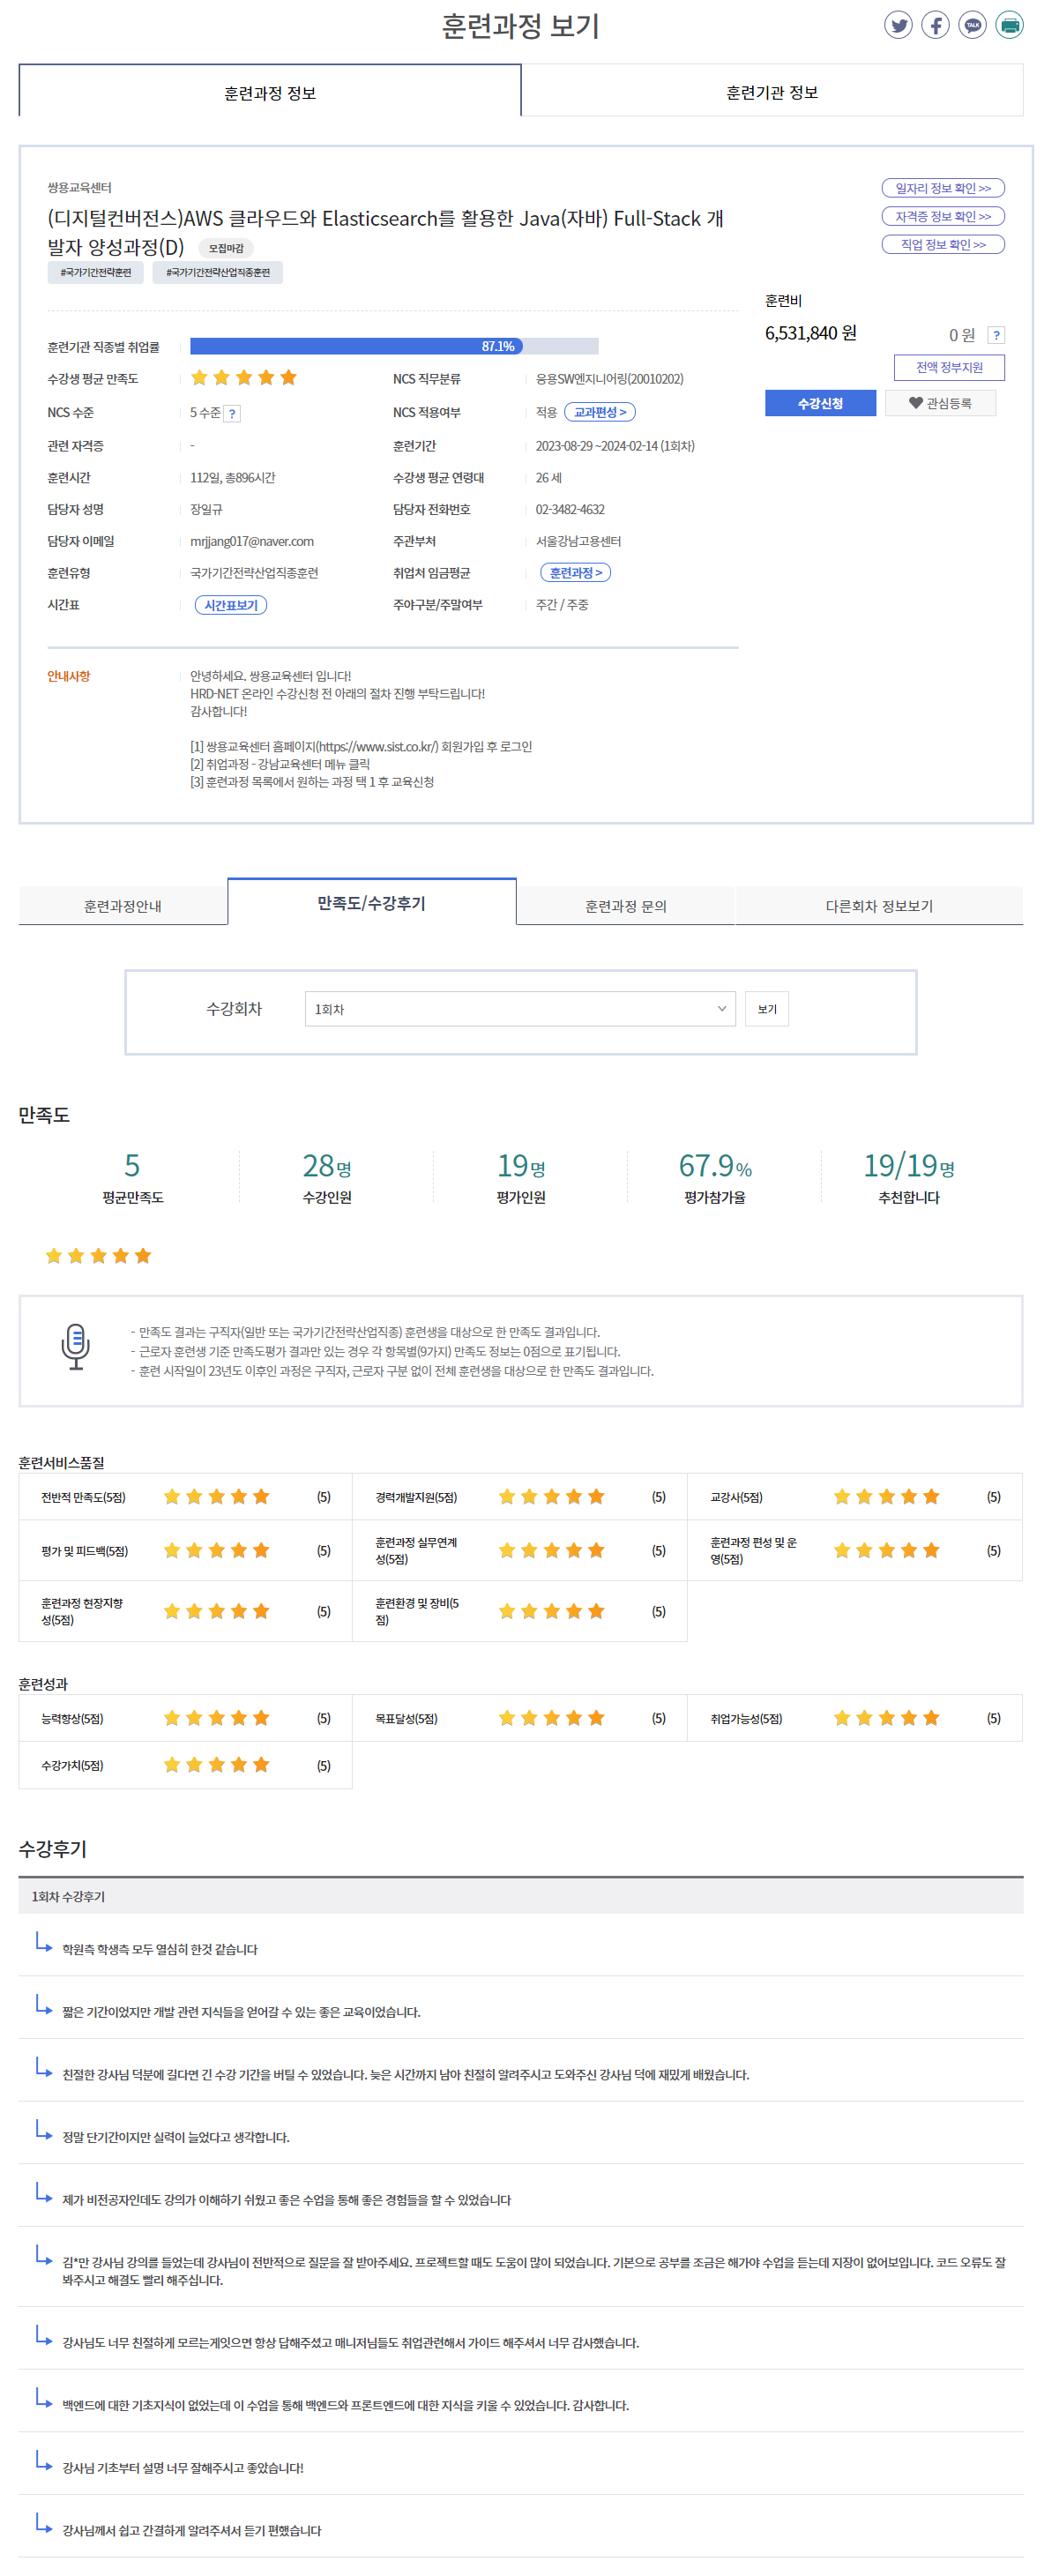The width and height of the screenshot is (1059, 2576).
Task: Open the 수강회차 dropdown
Action: click(519, 1008)
